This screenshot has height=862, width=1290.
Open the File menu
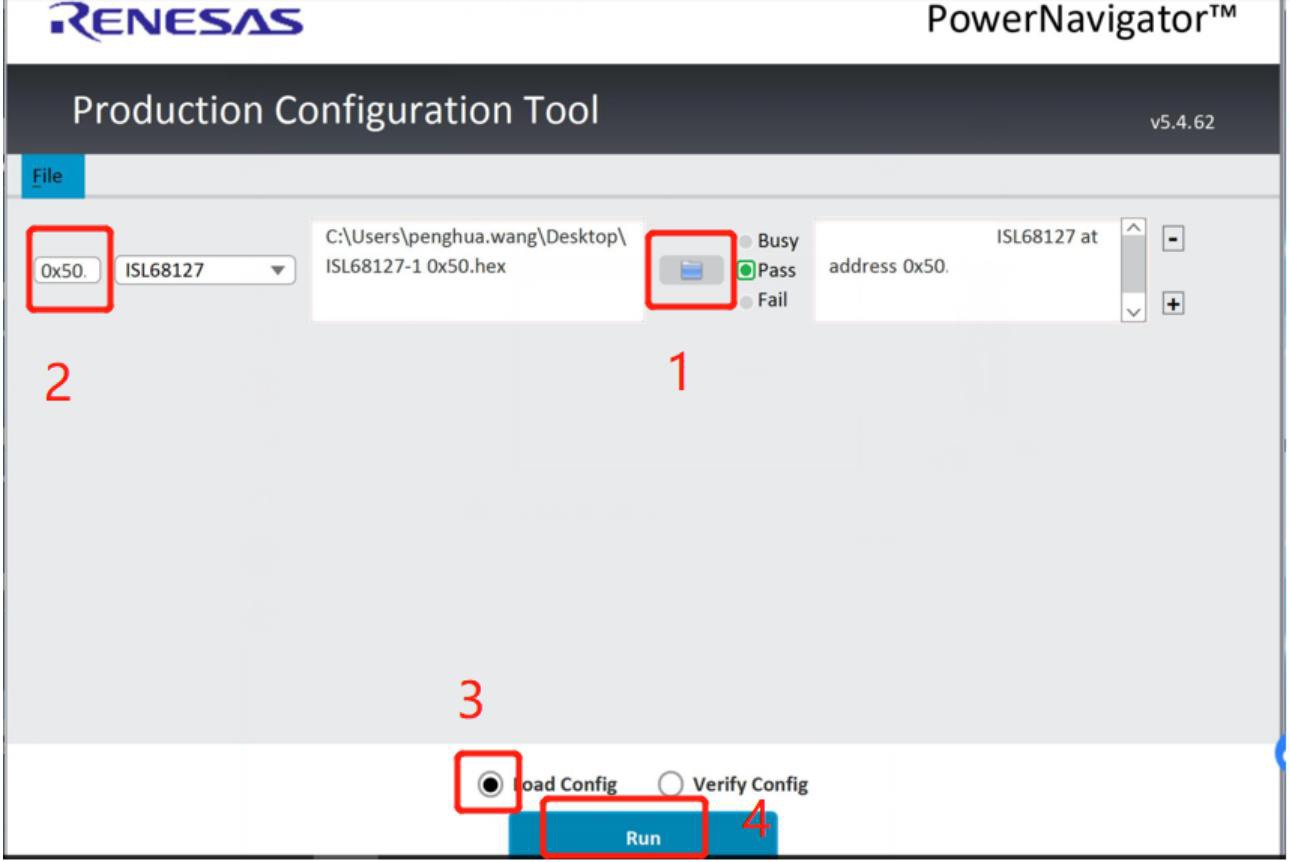click(x=47, y=176)
